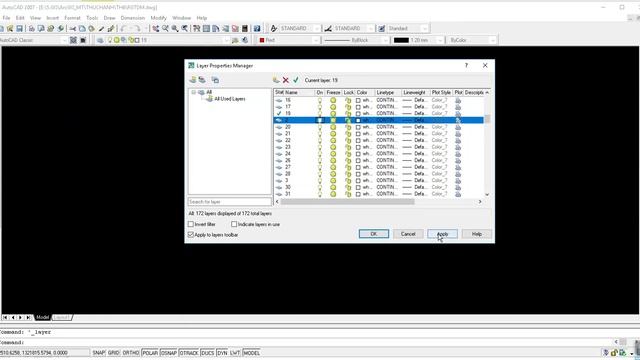Check the Invert filter checkbox
This screenshot has height=360, width=640.
(x=191, y=224)
